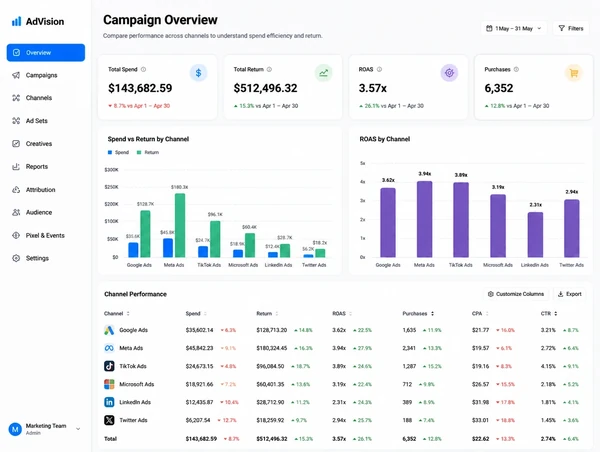Click the shopping cart icon on Purchases card
The height and width of the screenshot is (452, 600).
[574, 73]
